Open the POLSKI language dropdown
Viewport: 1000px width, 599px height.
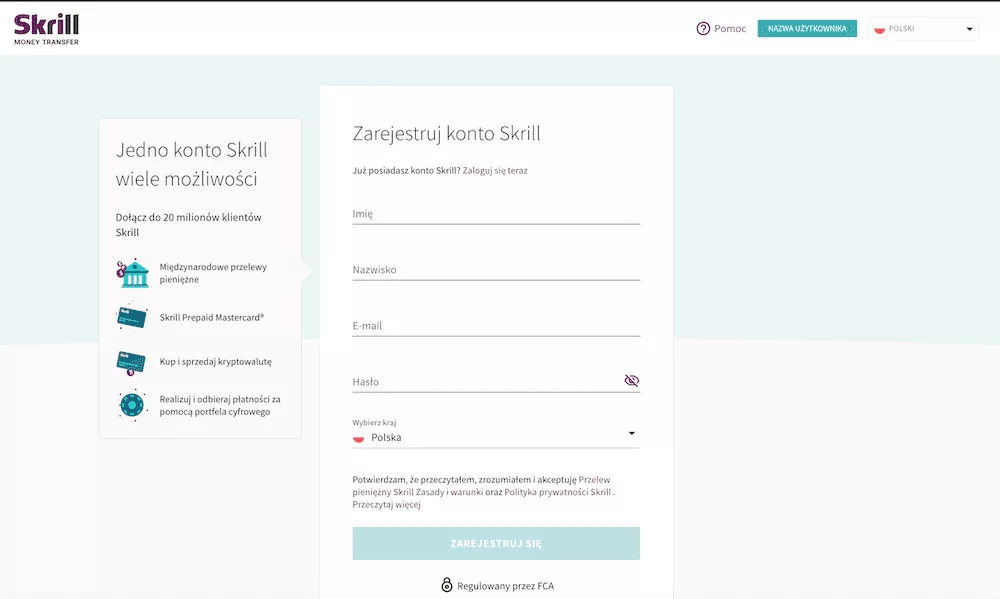tap(922, 29)
